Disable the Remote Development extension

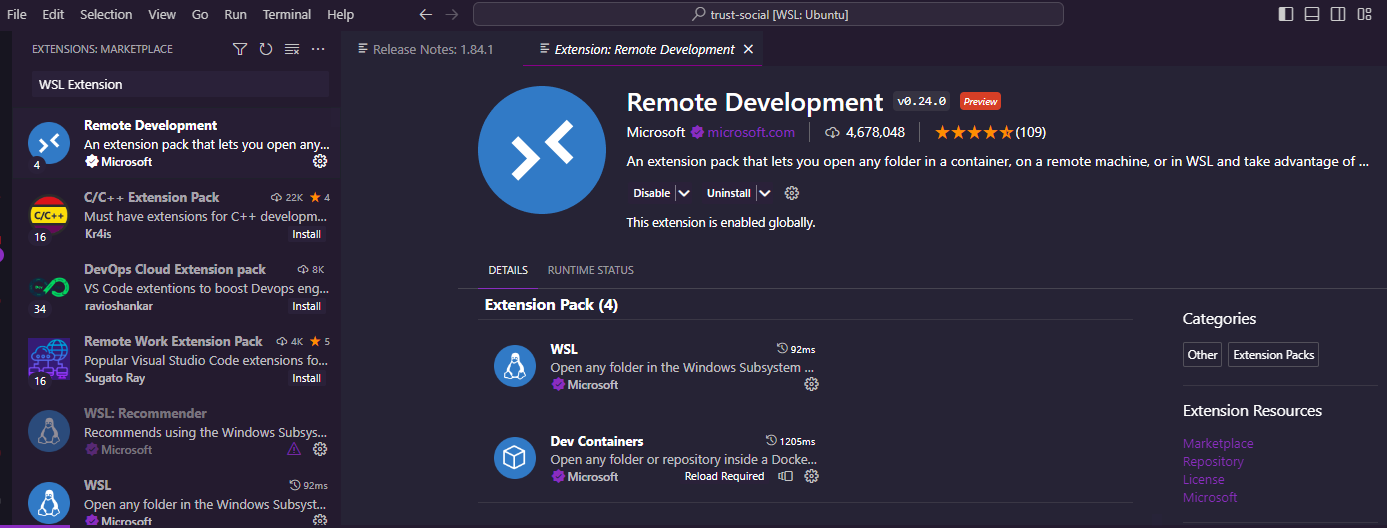[x=651, y=193]
